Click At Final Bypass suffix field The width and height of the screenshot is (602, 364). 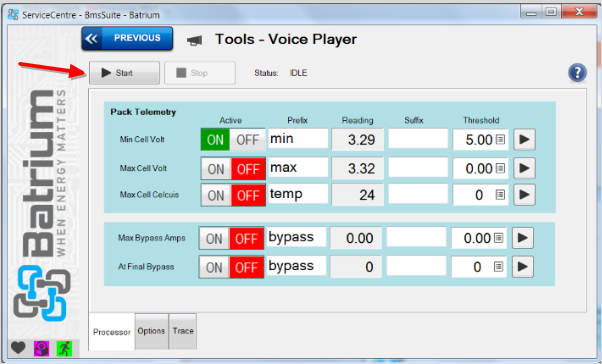coord(416,265)
